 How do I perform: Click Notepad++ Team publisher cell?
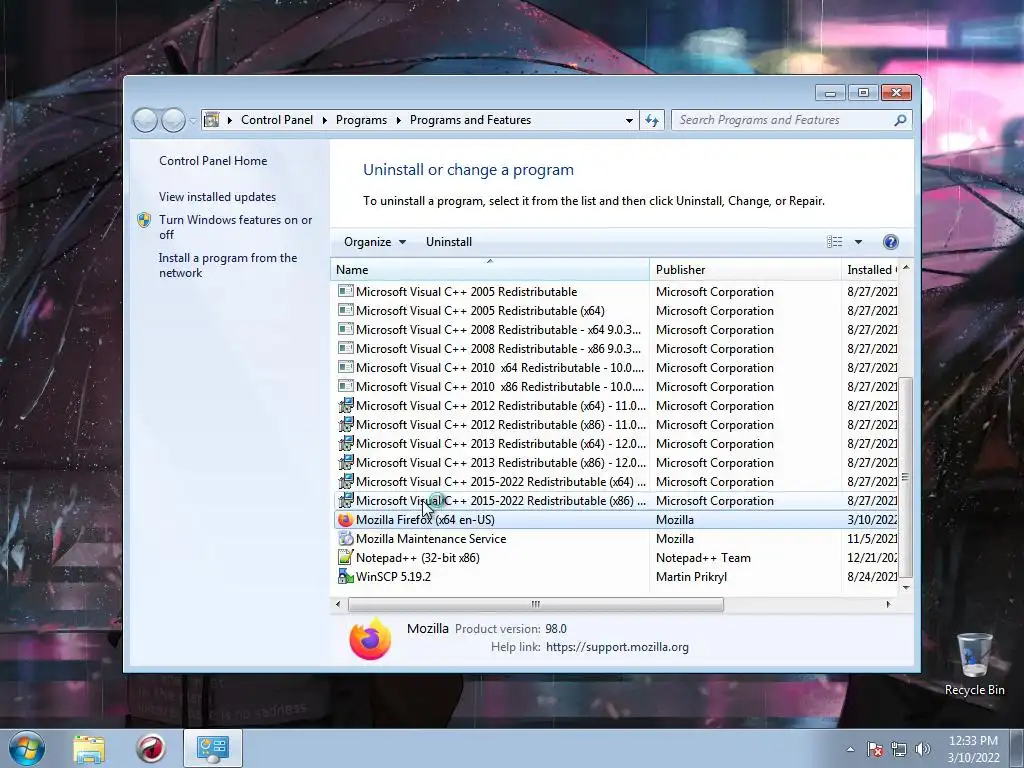point(703,558)
